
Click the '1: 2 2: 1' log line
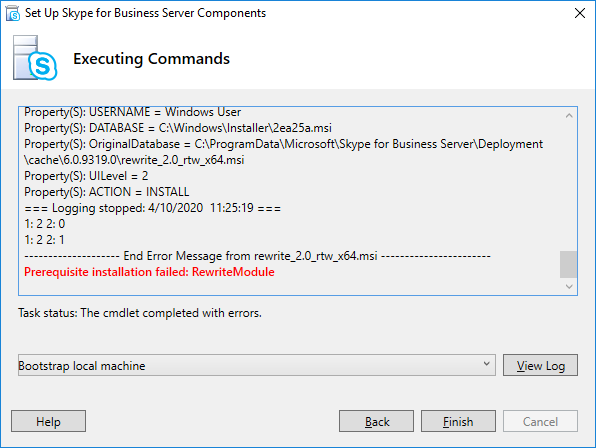[x=45, y=240]
